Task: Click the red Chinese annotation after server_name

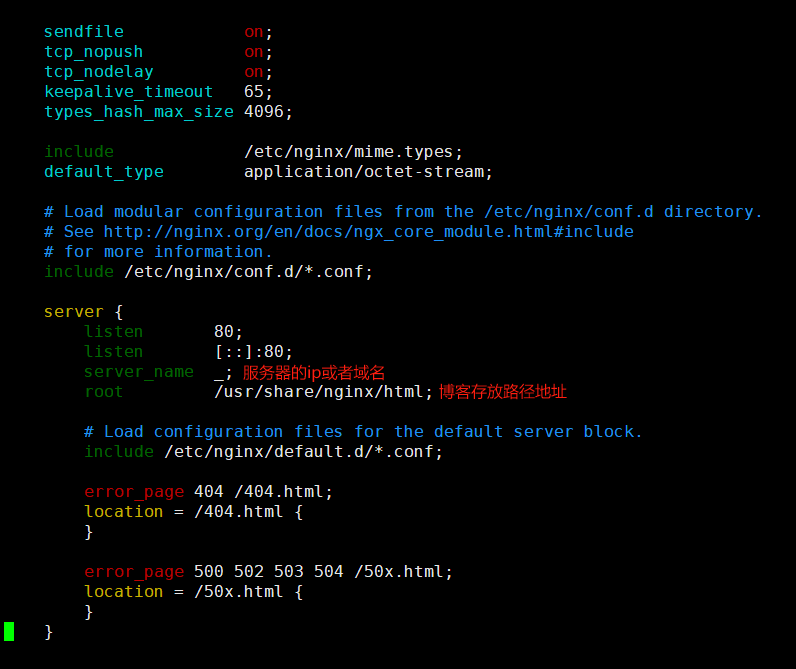Action: tap(314, 372)
